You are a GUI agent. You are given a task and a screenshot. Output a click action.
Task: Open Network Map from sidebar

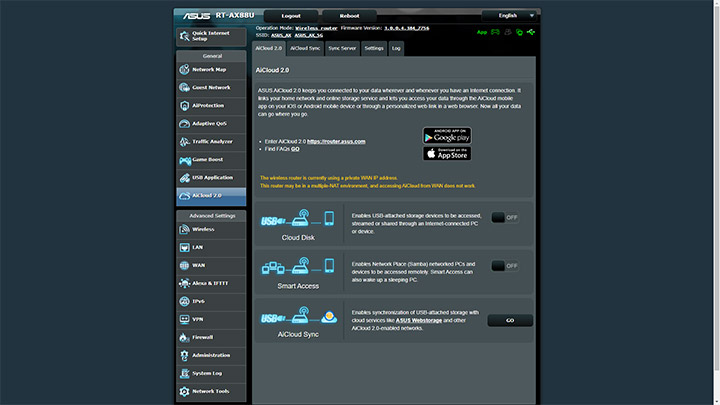click(x=211, y=70)
